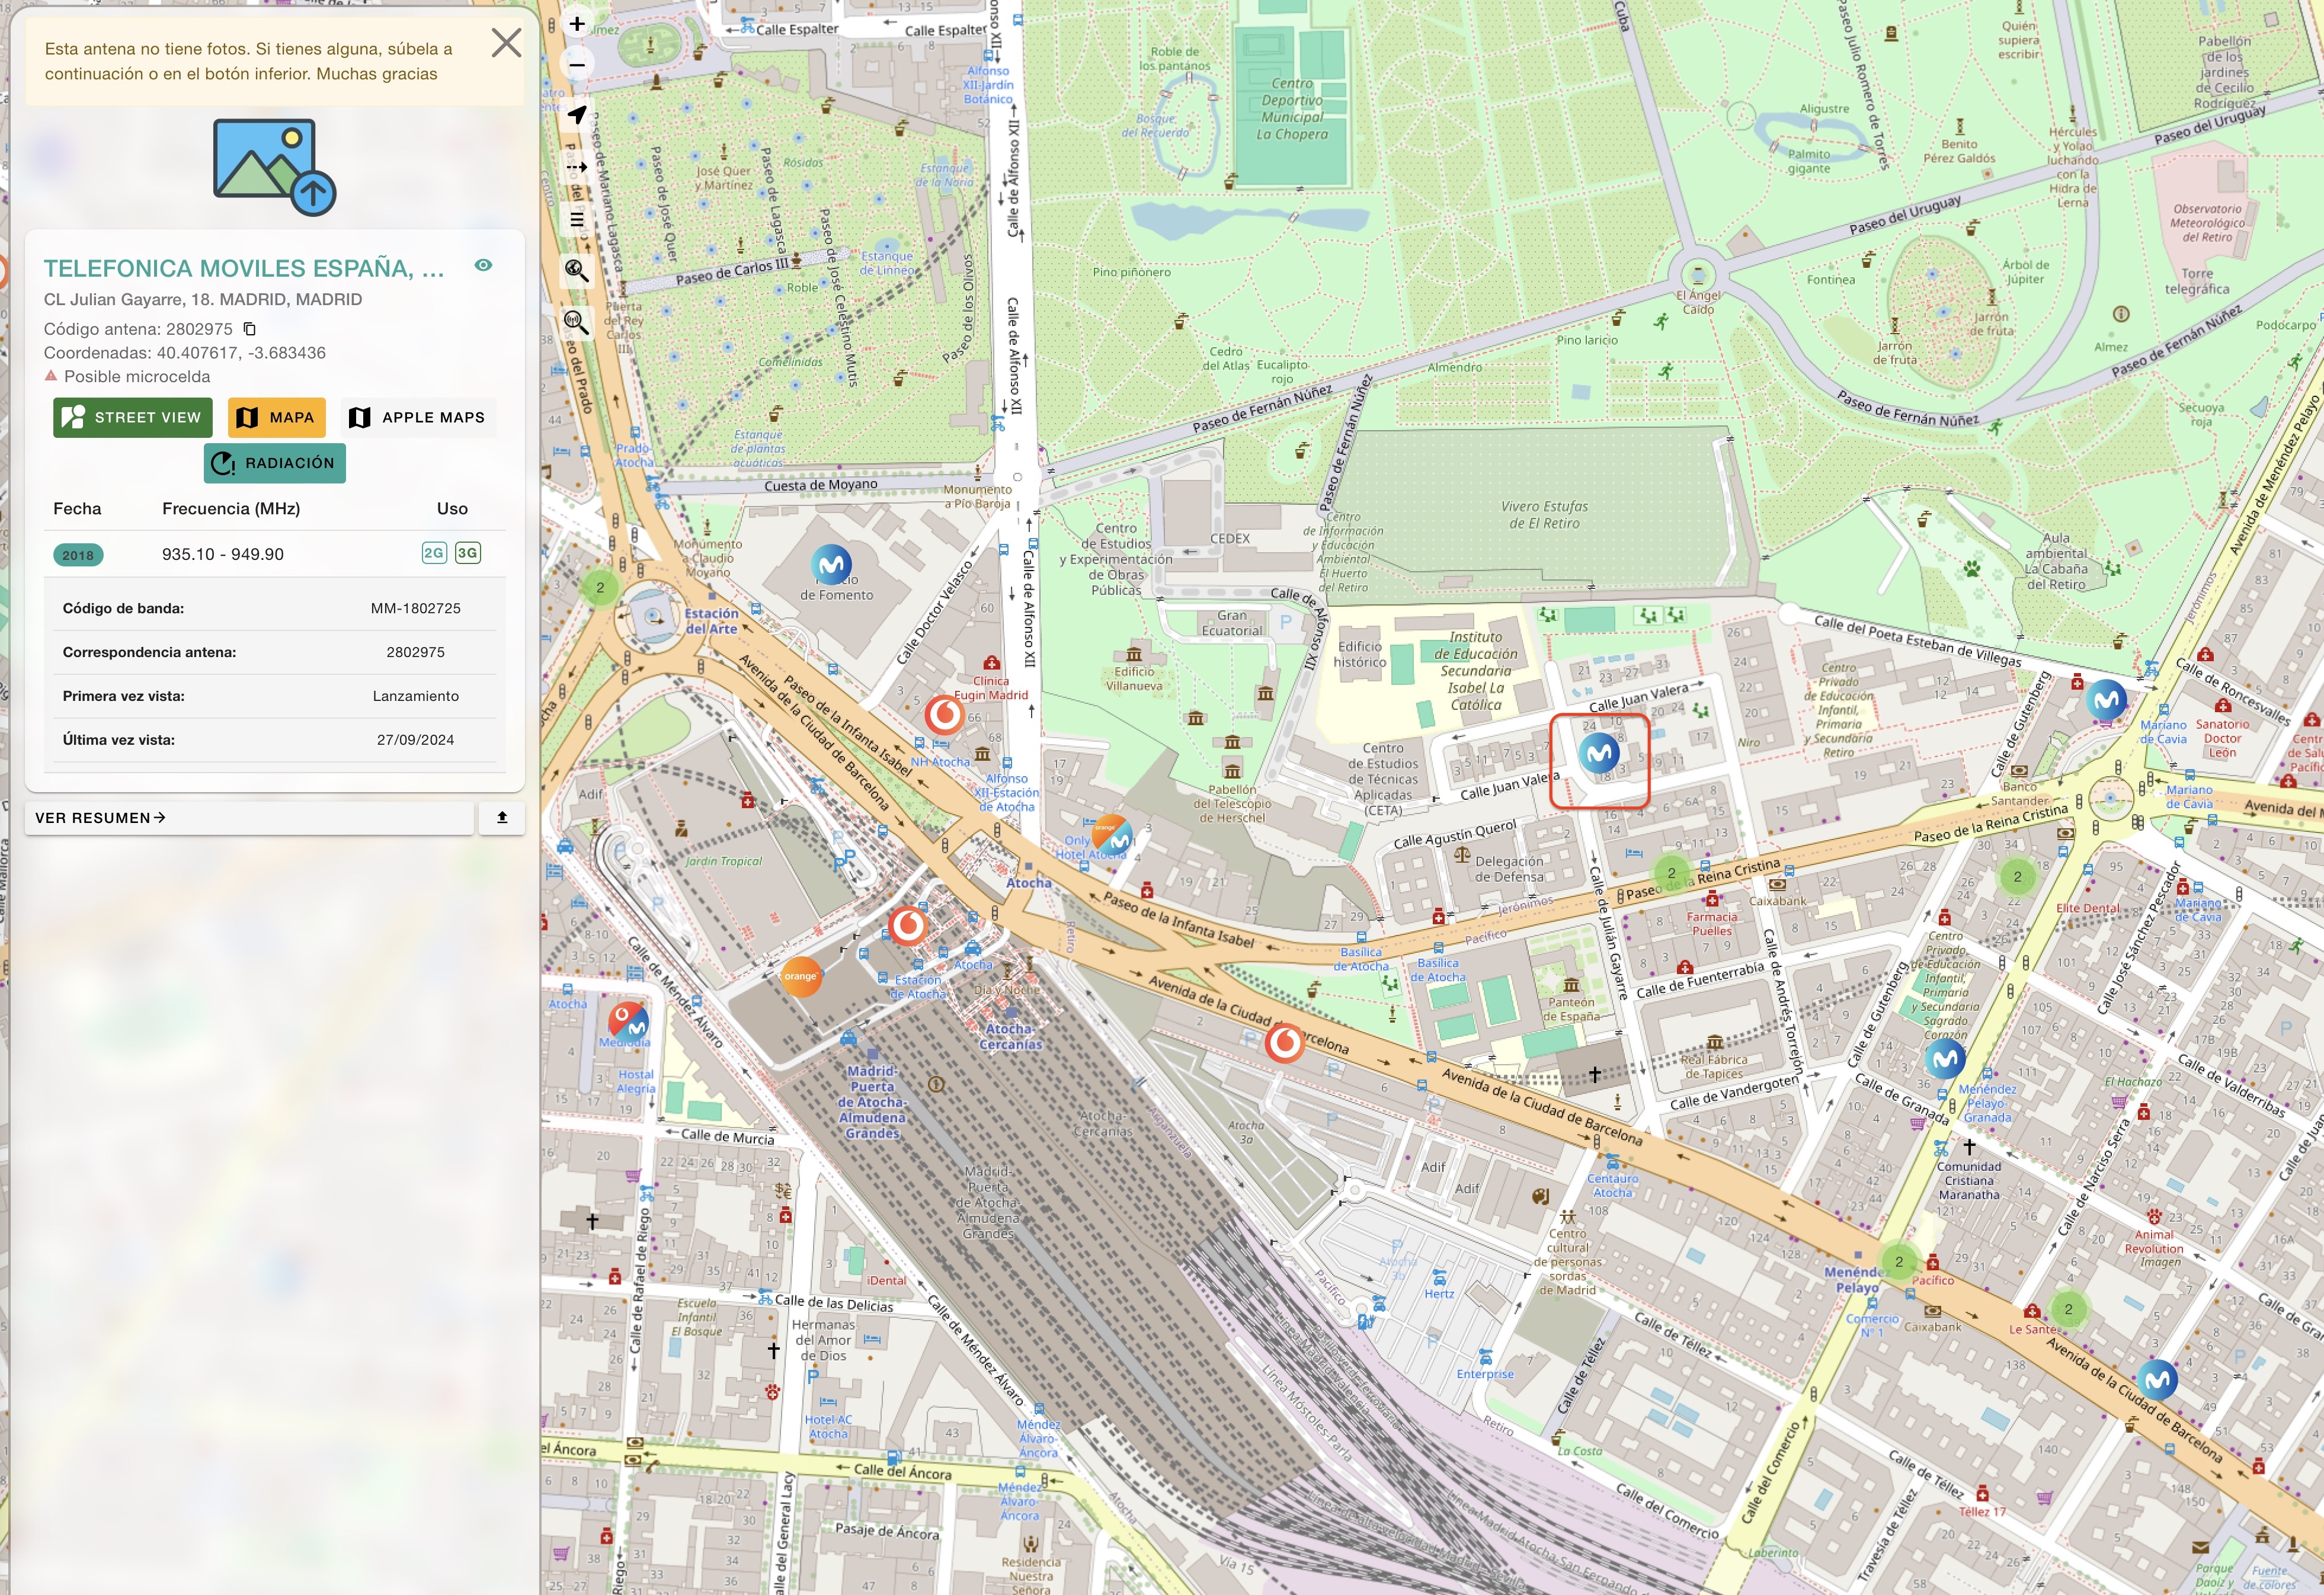Image resolution: width=2324 pixels, height=1595 pixels.
Task: Select the 2018 date badge
Action: [x=78, y=555]
